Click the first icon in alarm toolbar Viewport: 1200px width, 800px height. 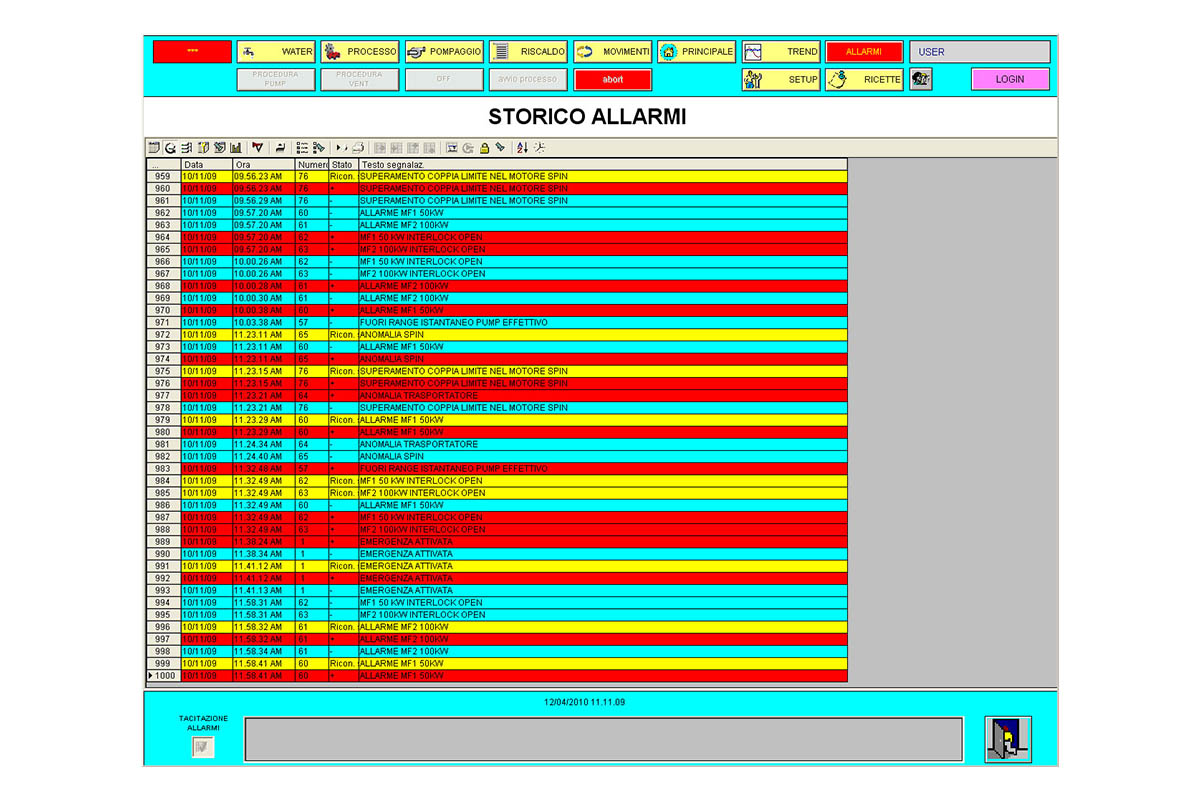point(154,148)
